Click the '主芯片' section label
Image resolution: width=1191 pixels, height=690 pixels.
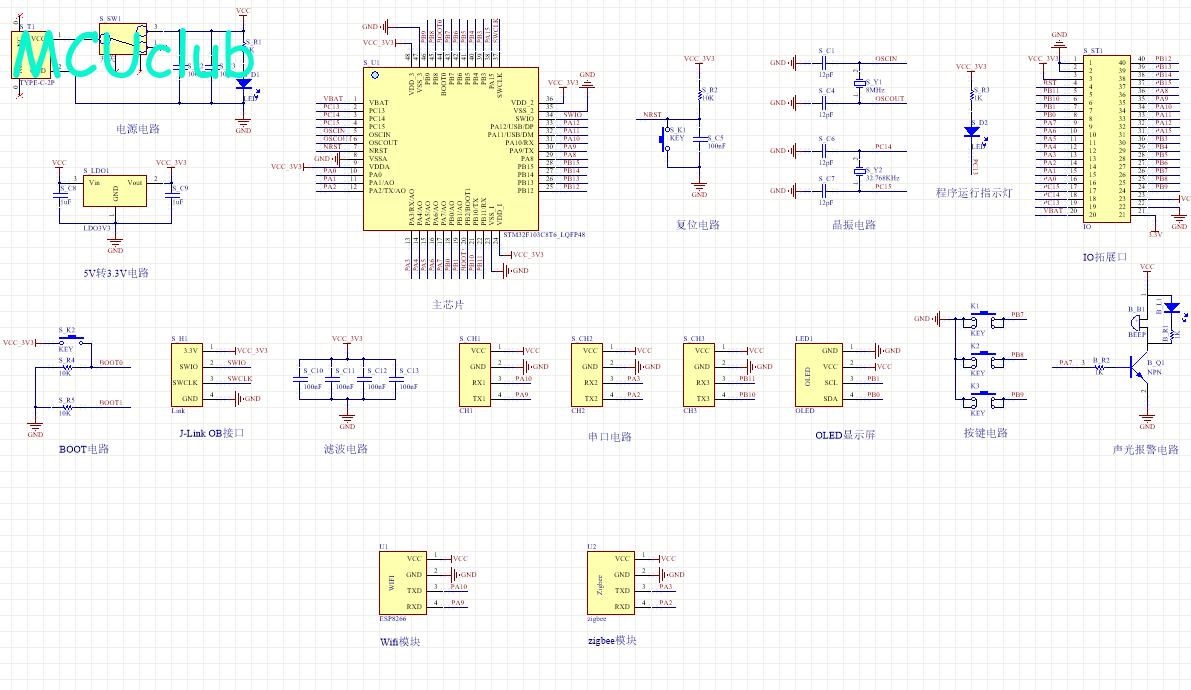448,305
